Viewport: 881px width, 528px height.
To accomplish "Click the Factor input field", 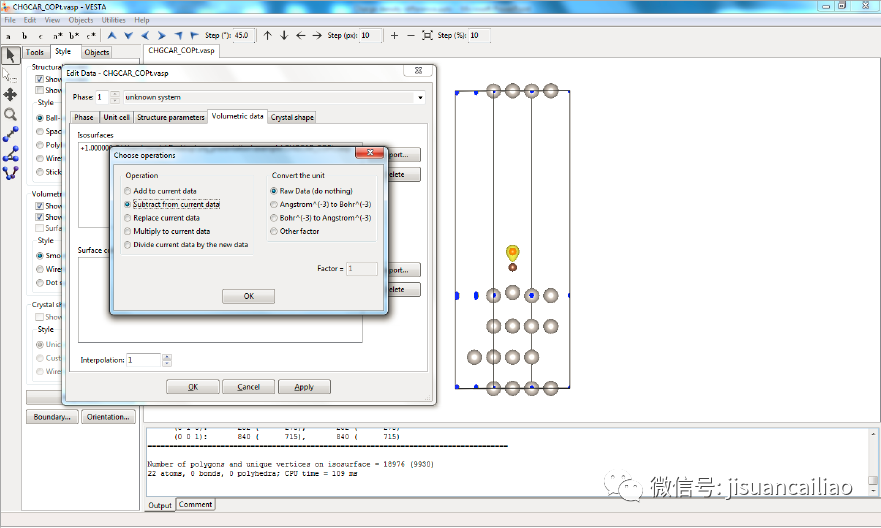I will pos(362,268).
